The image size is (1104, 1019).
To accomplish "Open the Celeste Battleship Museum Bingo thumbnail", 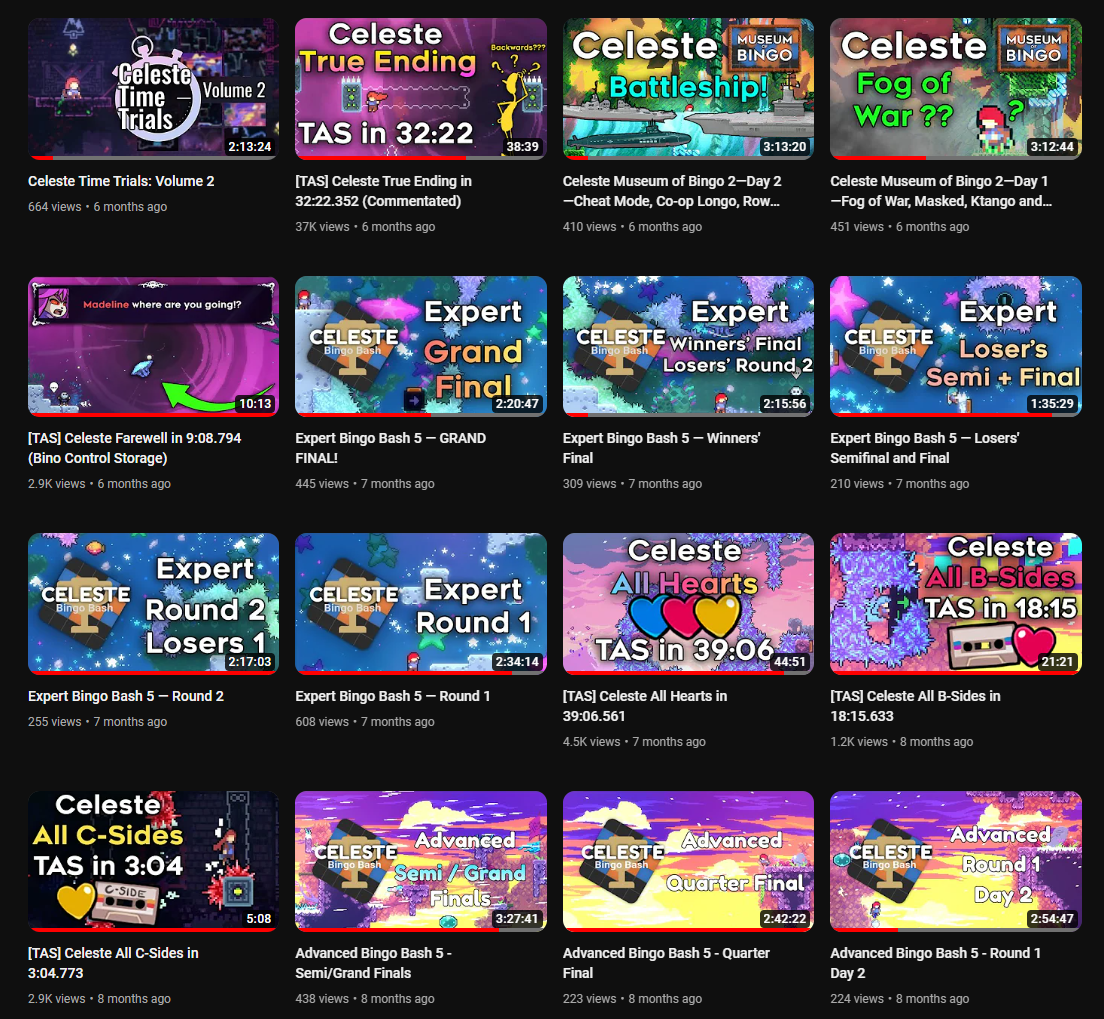I will [x=688, y=89].
